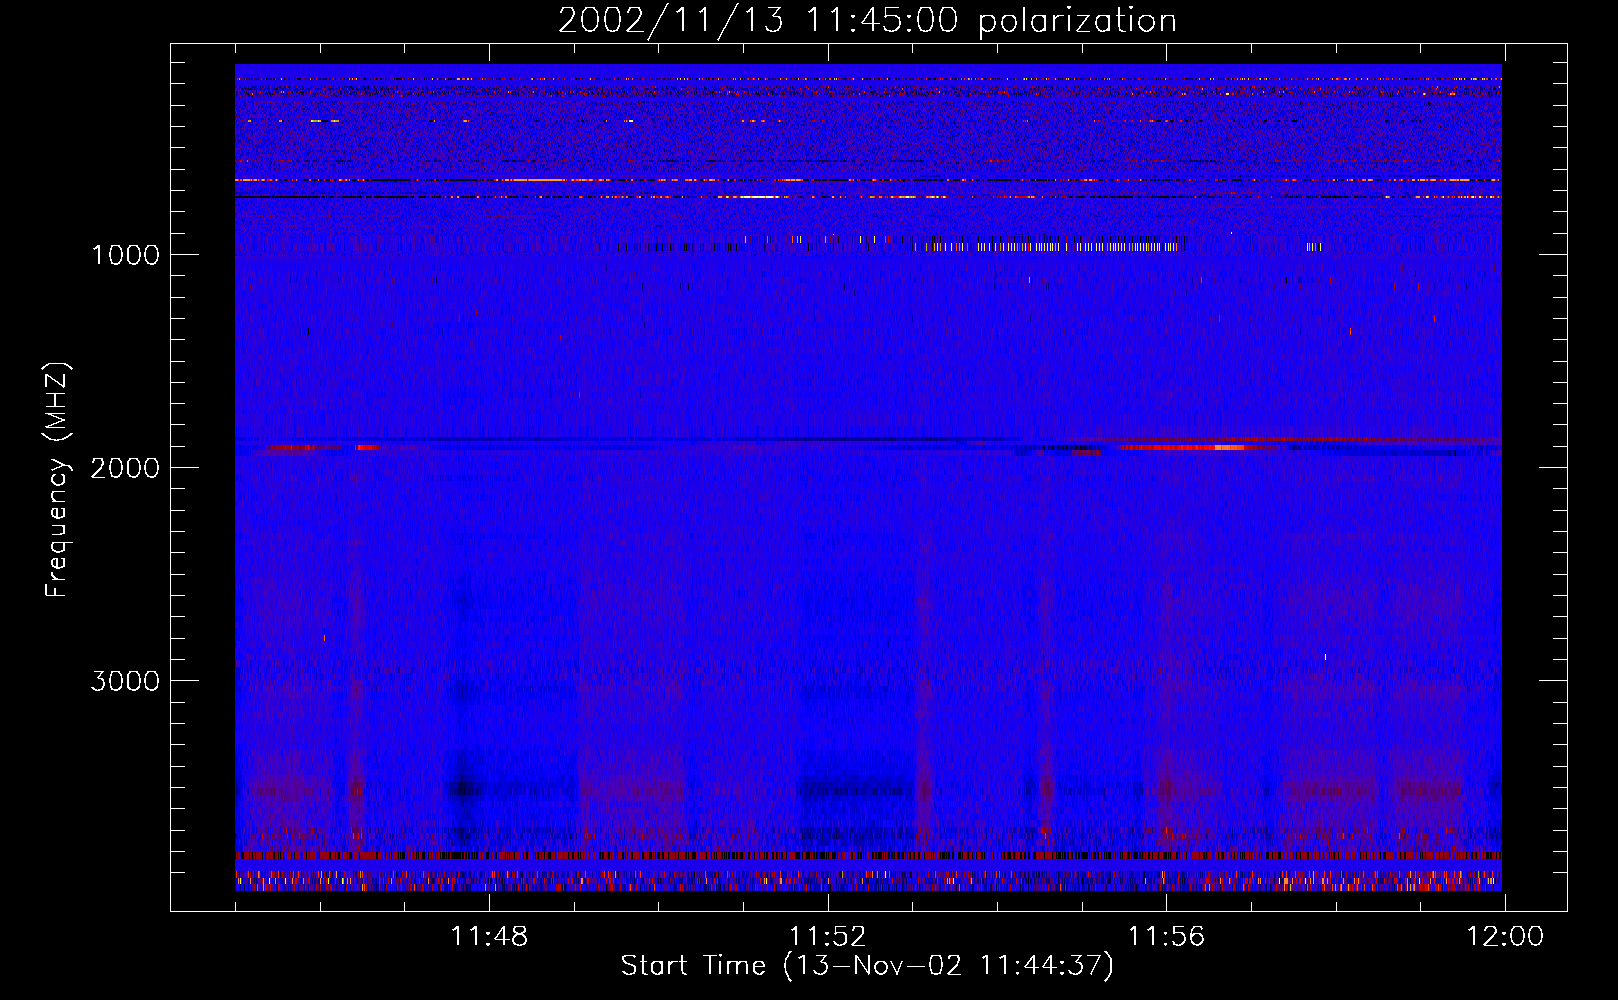Click the 'Start Time (13-Nov-02 11:44:37)' label
1618x1000 pixels.
(867, 965)
